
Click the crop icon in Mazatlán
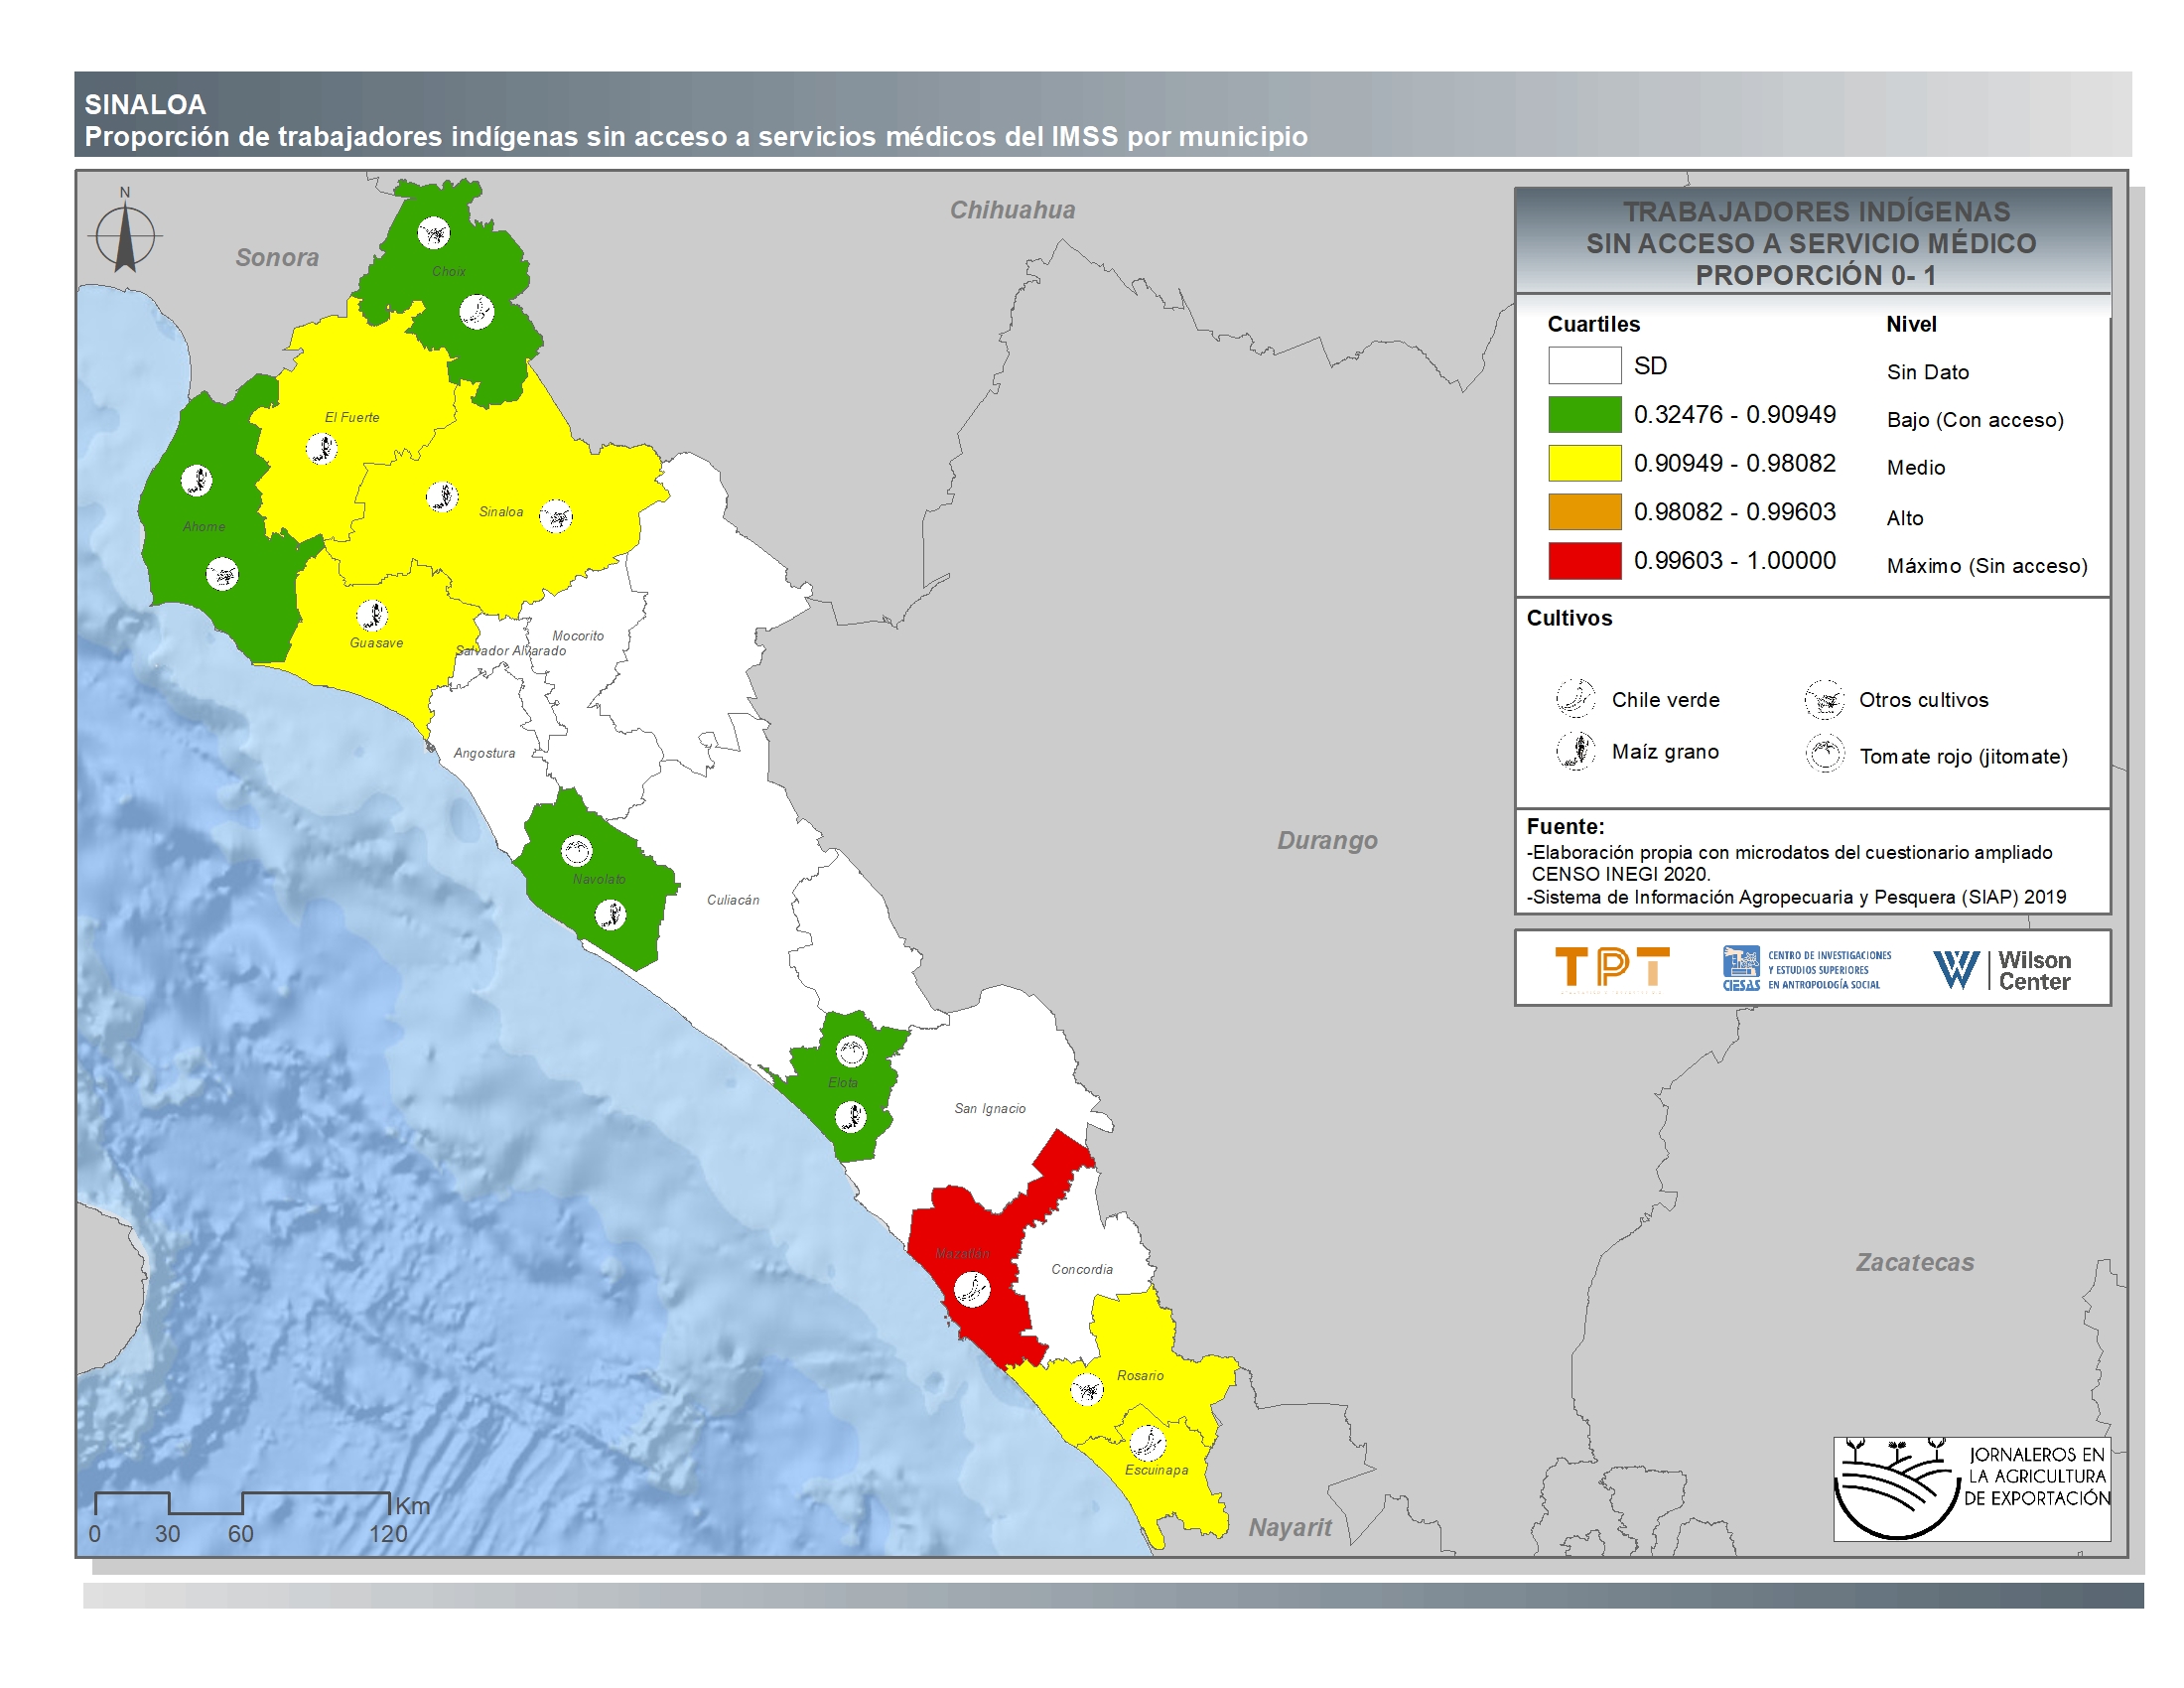(972, 1289)
